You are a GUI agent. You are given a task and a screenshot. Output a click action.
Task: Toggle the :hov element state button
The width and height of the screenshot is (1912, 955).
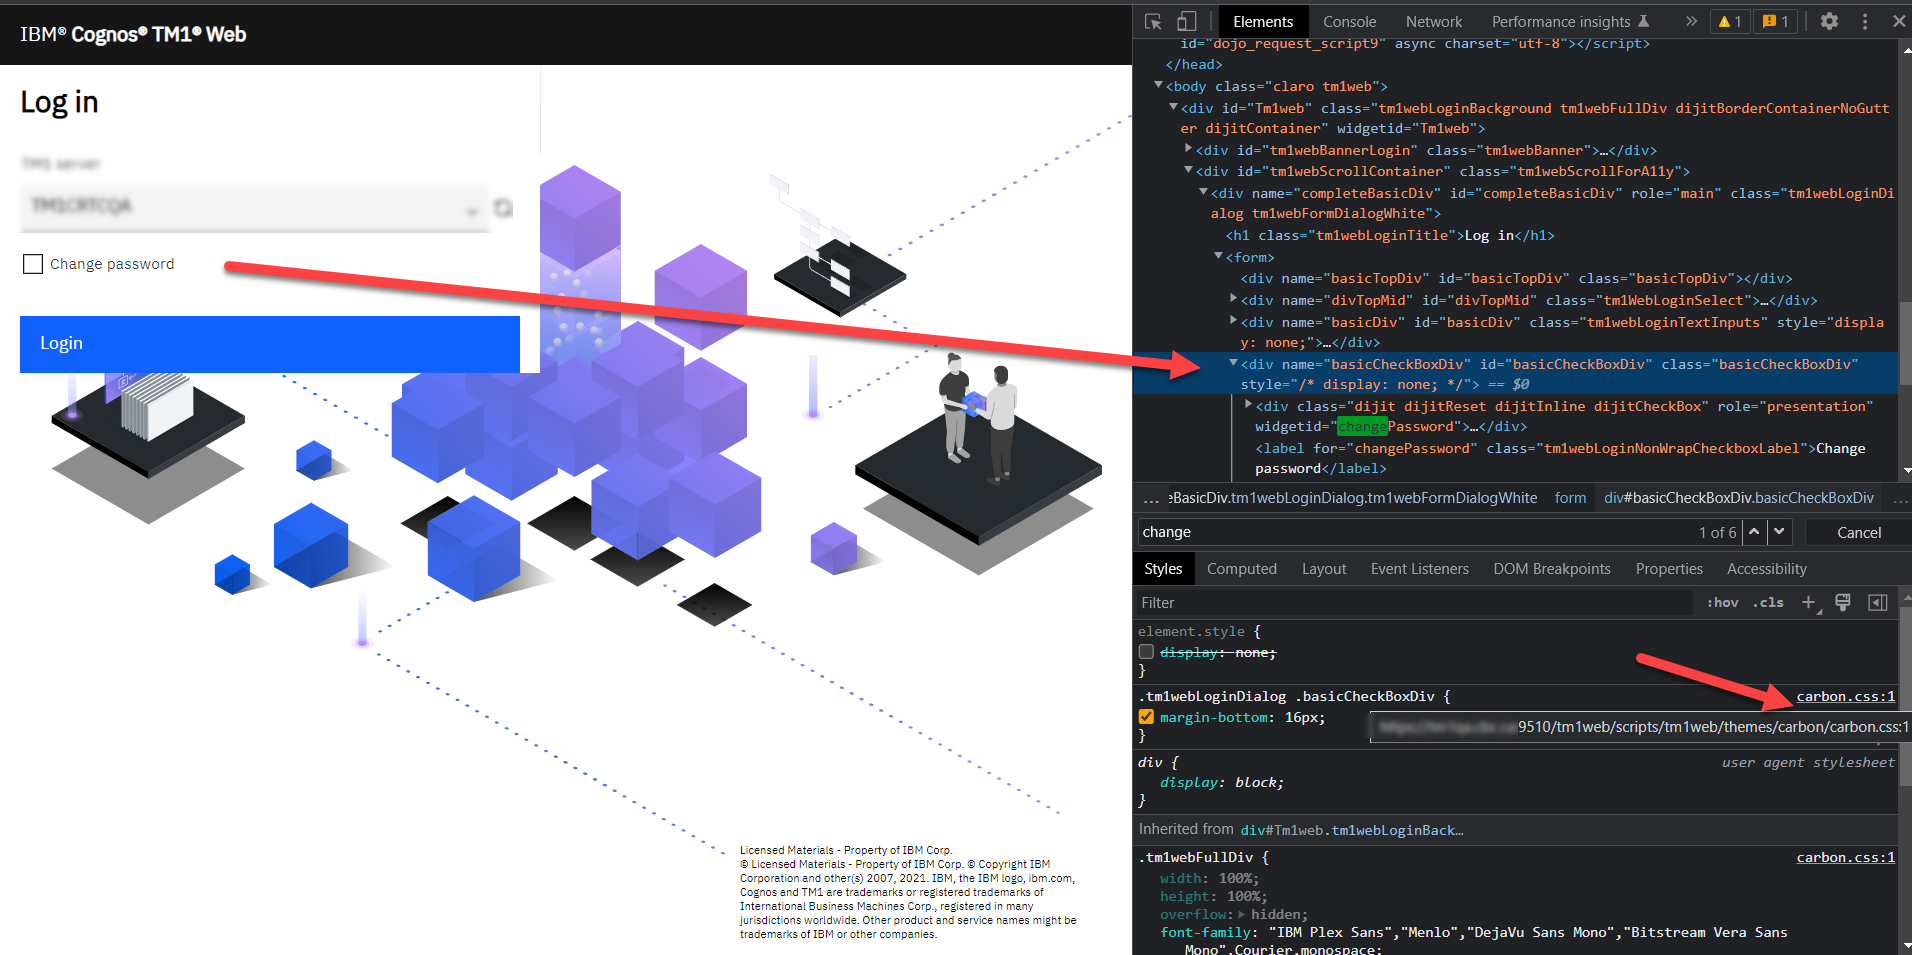coord(1722,602)
